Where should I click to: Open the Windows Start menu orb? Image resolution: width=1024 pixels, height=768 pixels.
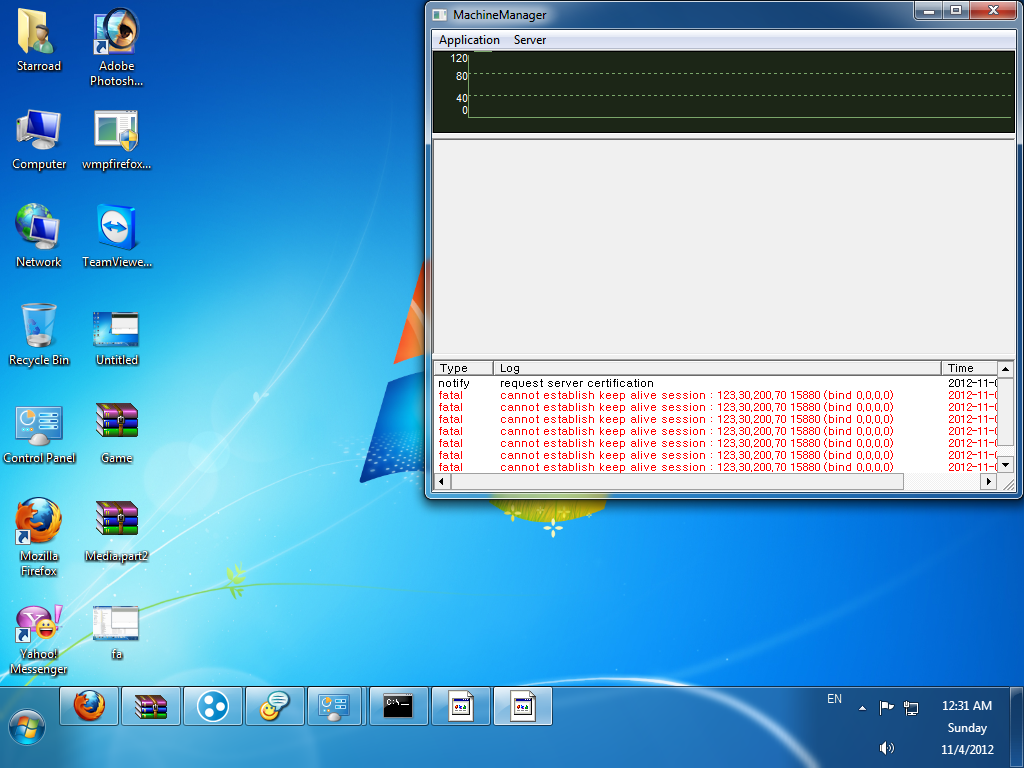27,728
